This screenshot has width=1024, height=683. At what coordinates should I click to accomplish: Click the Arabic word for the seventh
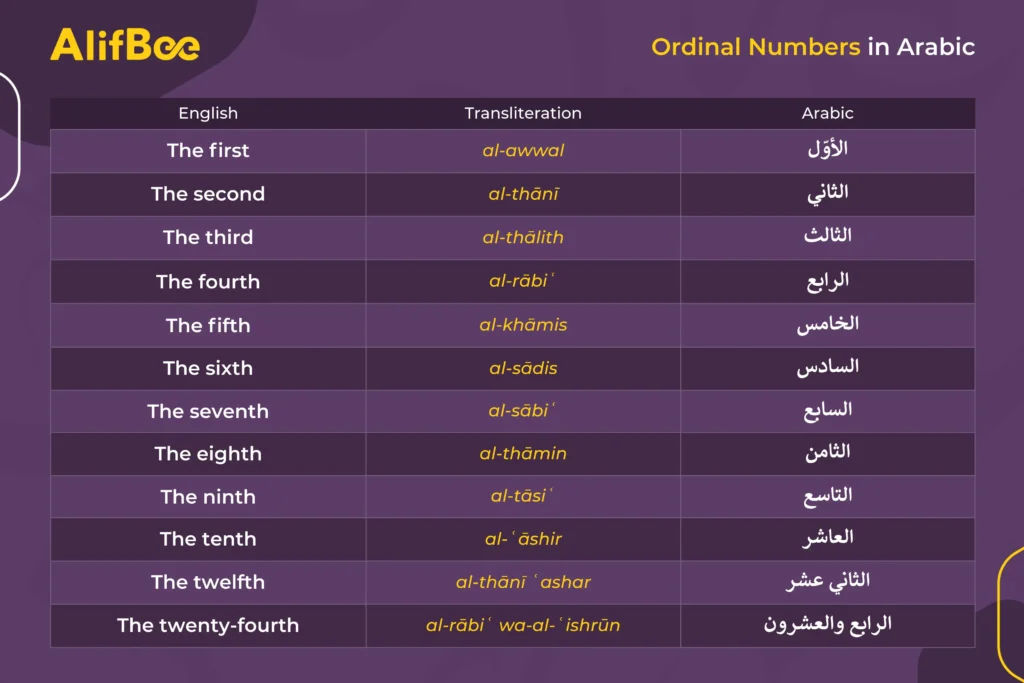pyautogui.click(x=827, y=411)
